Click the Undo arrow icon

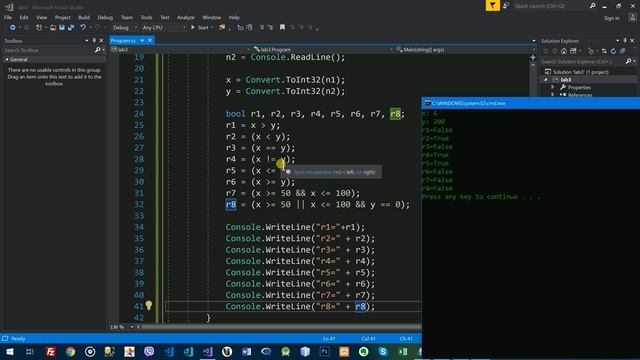pyautogui.click(x=83, y=27)
